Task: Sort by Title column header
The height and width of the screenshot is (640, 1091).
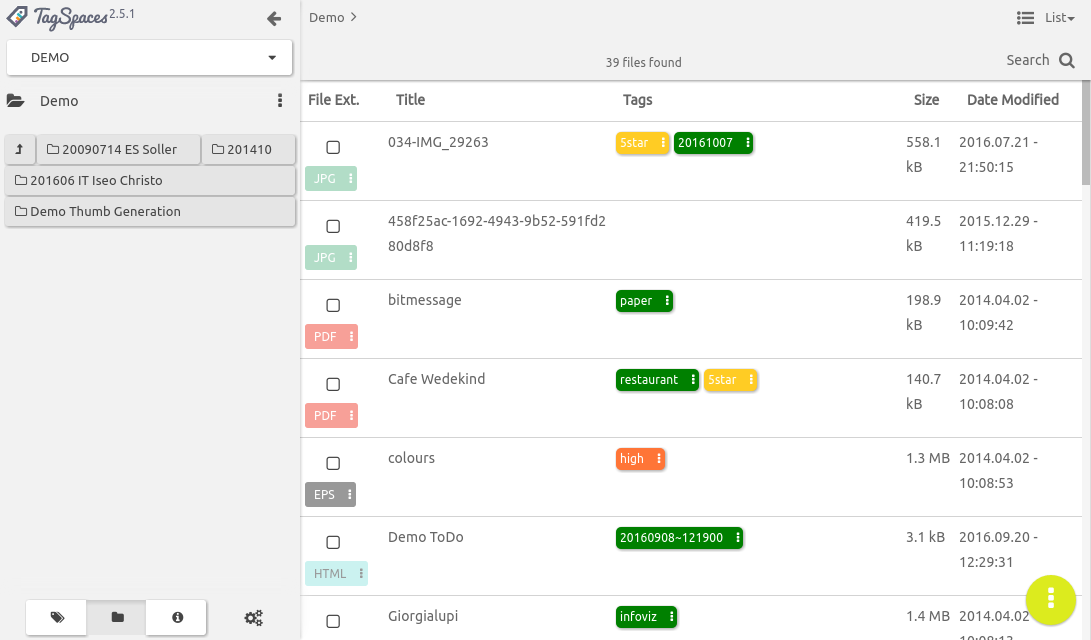Action: [x=411, y=100]
